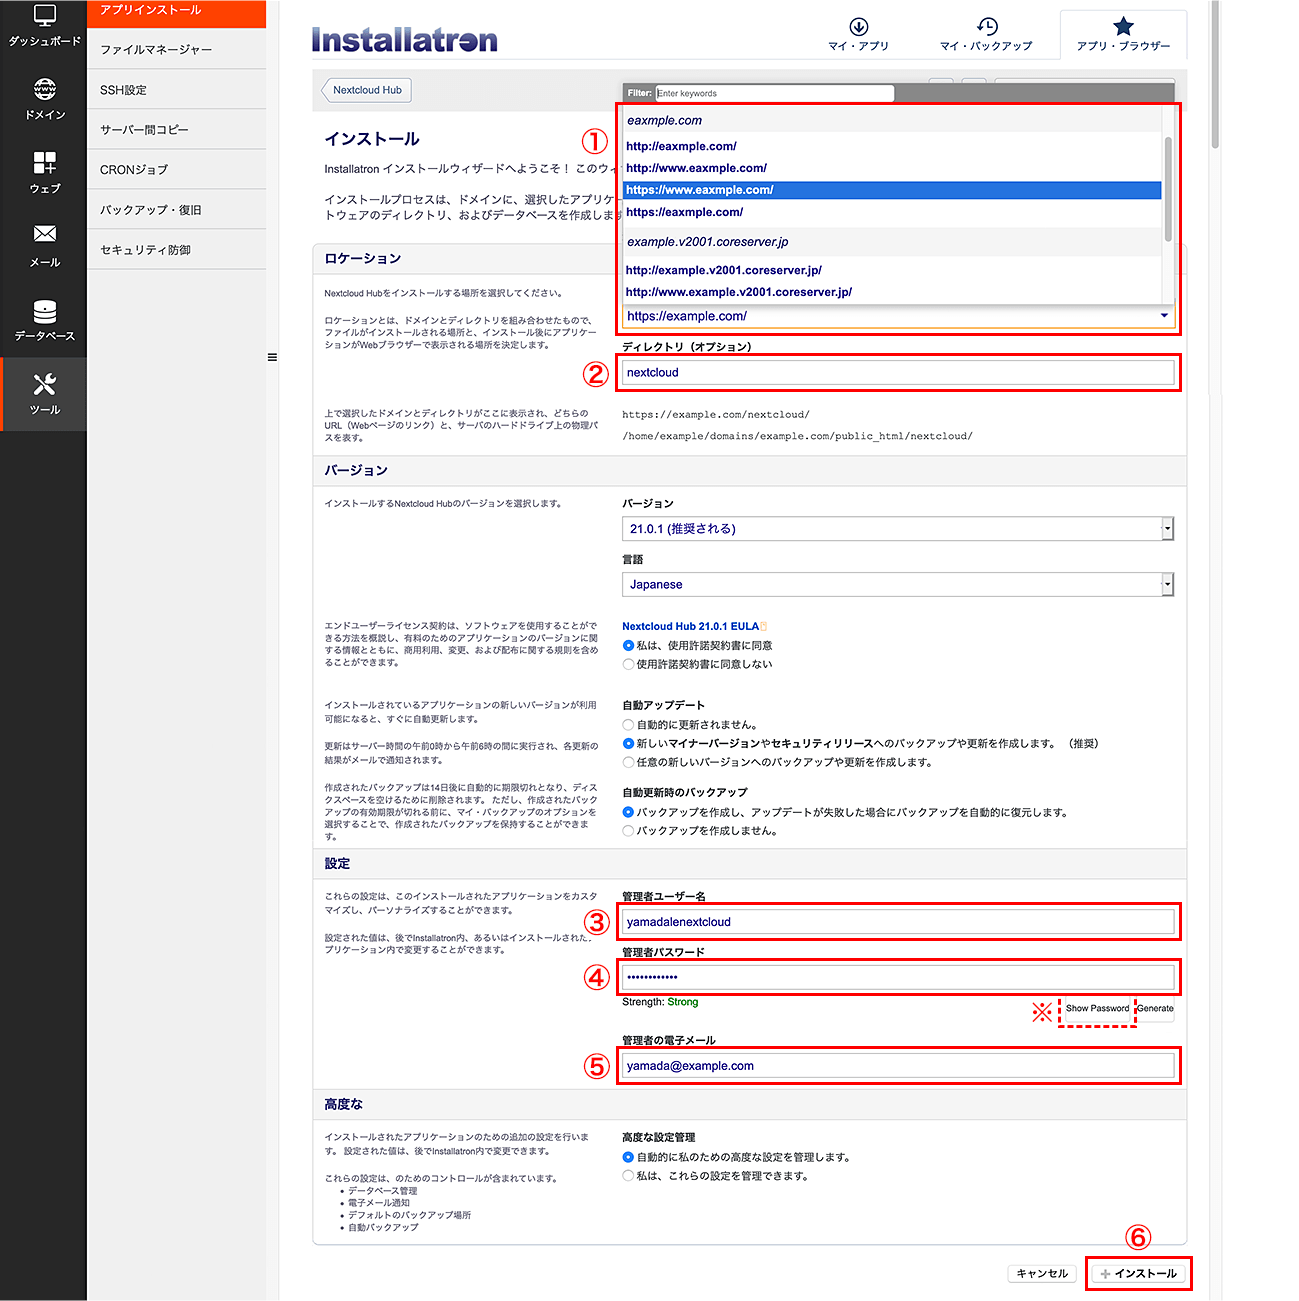Screen dimensions: 1299x1301
Task: Select バックアップを作成し auto-restore radio
Action: (628, 812)
